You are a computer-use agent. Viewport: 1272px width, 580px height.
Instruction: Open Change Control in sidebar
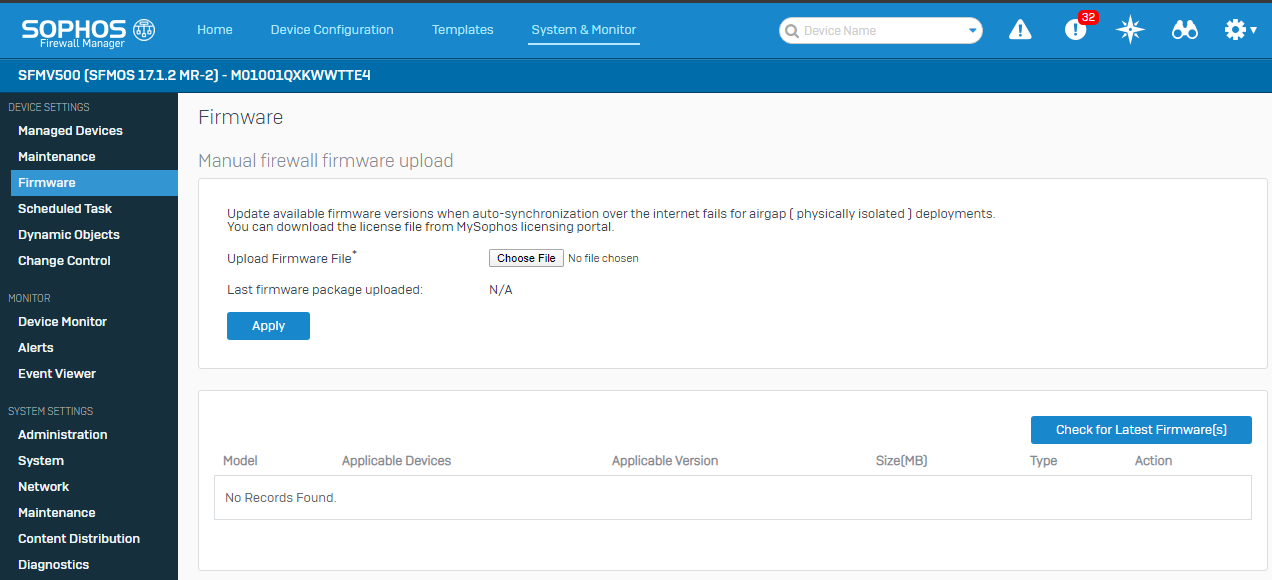(64, 261)
